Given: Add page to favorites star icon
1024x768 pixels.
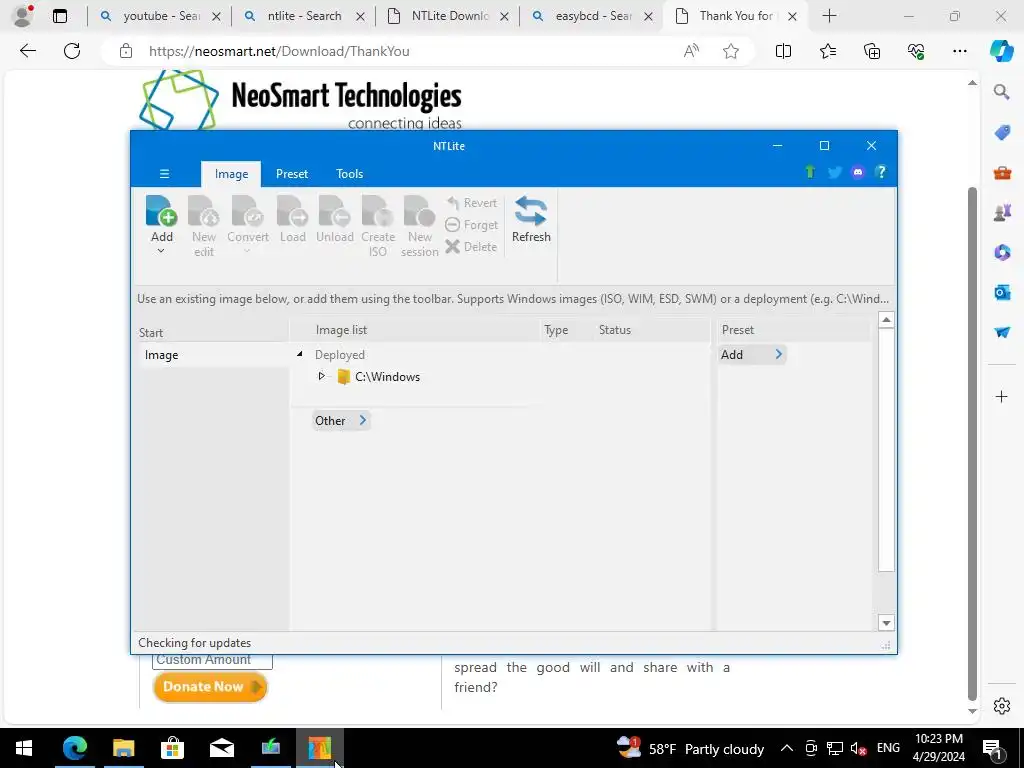Looking at the screenshot, I should tap(731, 51).
